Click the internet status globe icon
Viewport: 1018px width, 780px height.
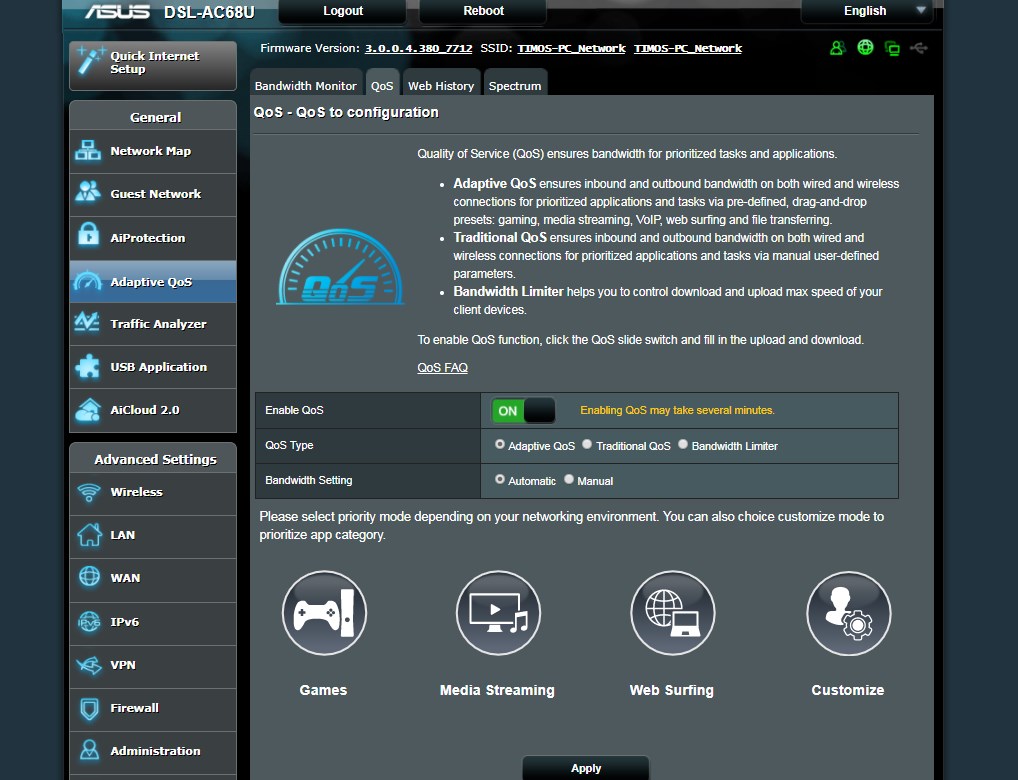(x=865, y=47)
